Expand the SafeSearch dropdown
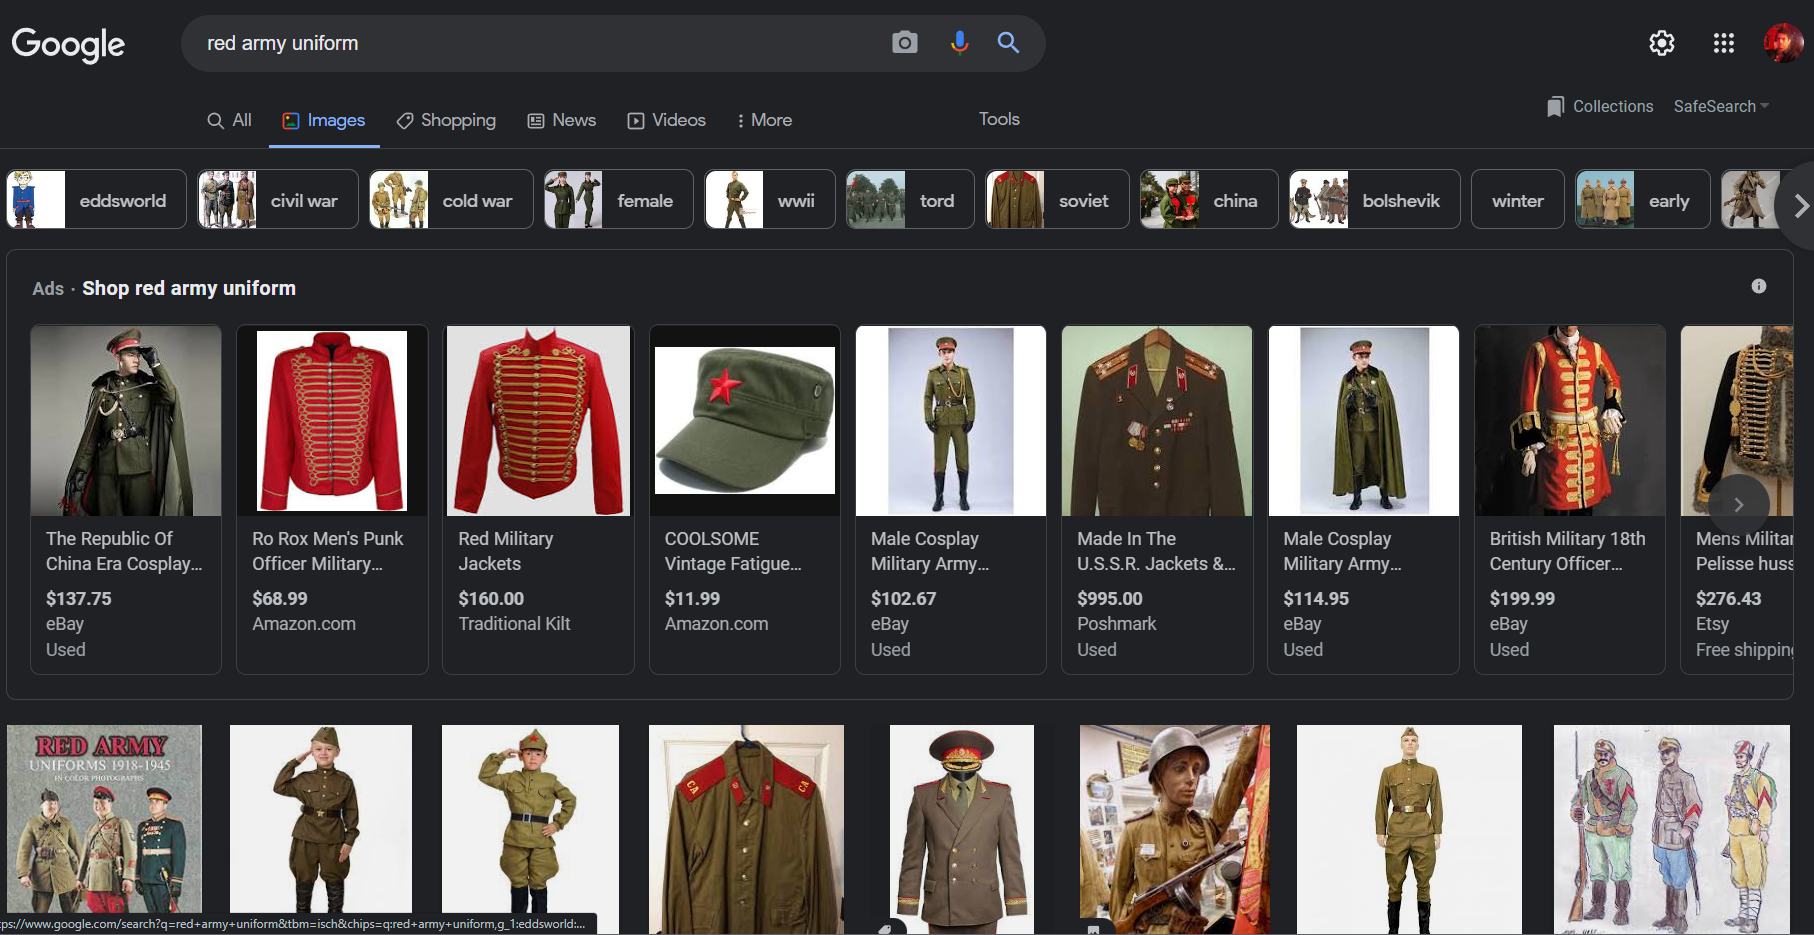Image resolution: width=1814 pixels, height=935 pixels. click(x=1721, y=106)
